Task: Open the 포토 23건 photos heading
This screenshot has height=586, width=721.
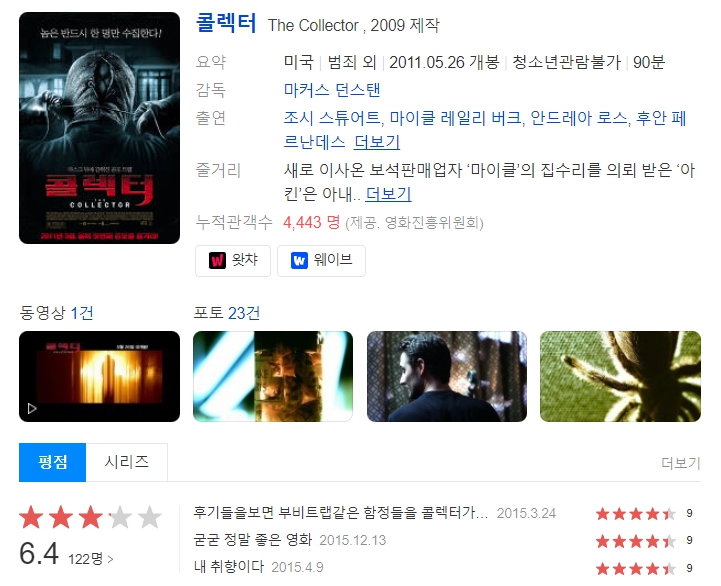Action: (227, 313)
